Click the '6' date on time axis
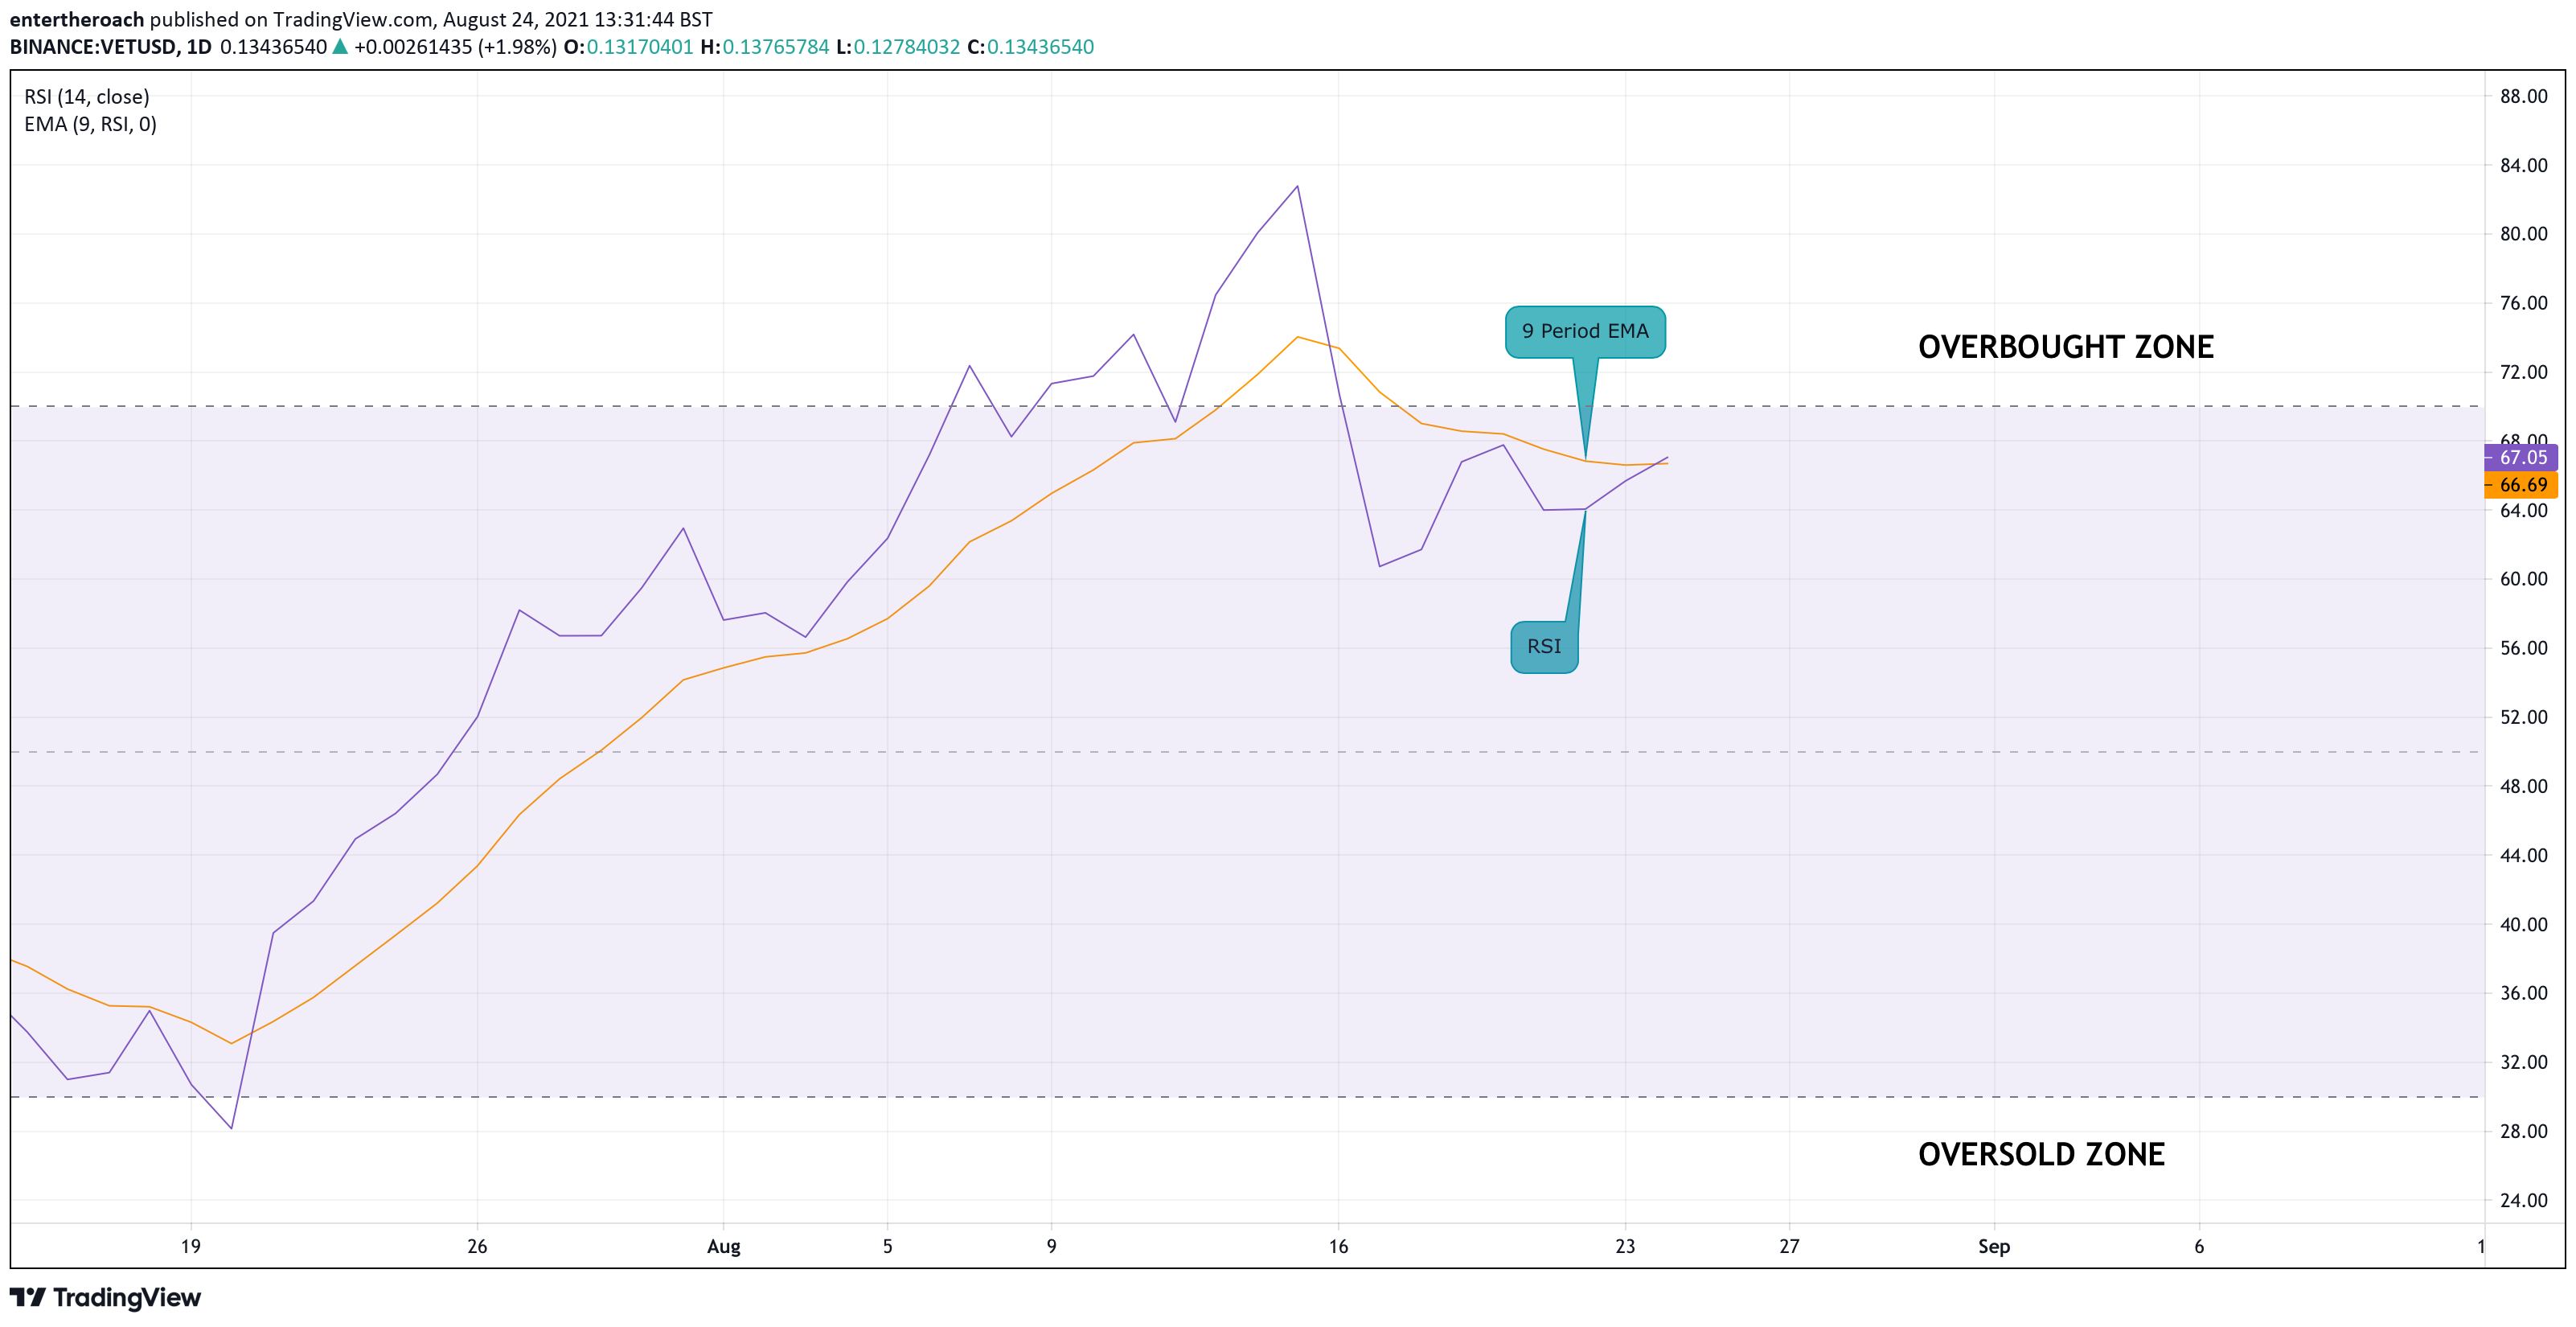 coord(2199,1246)
